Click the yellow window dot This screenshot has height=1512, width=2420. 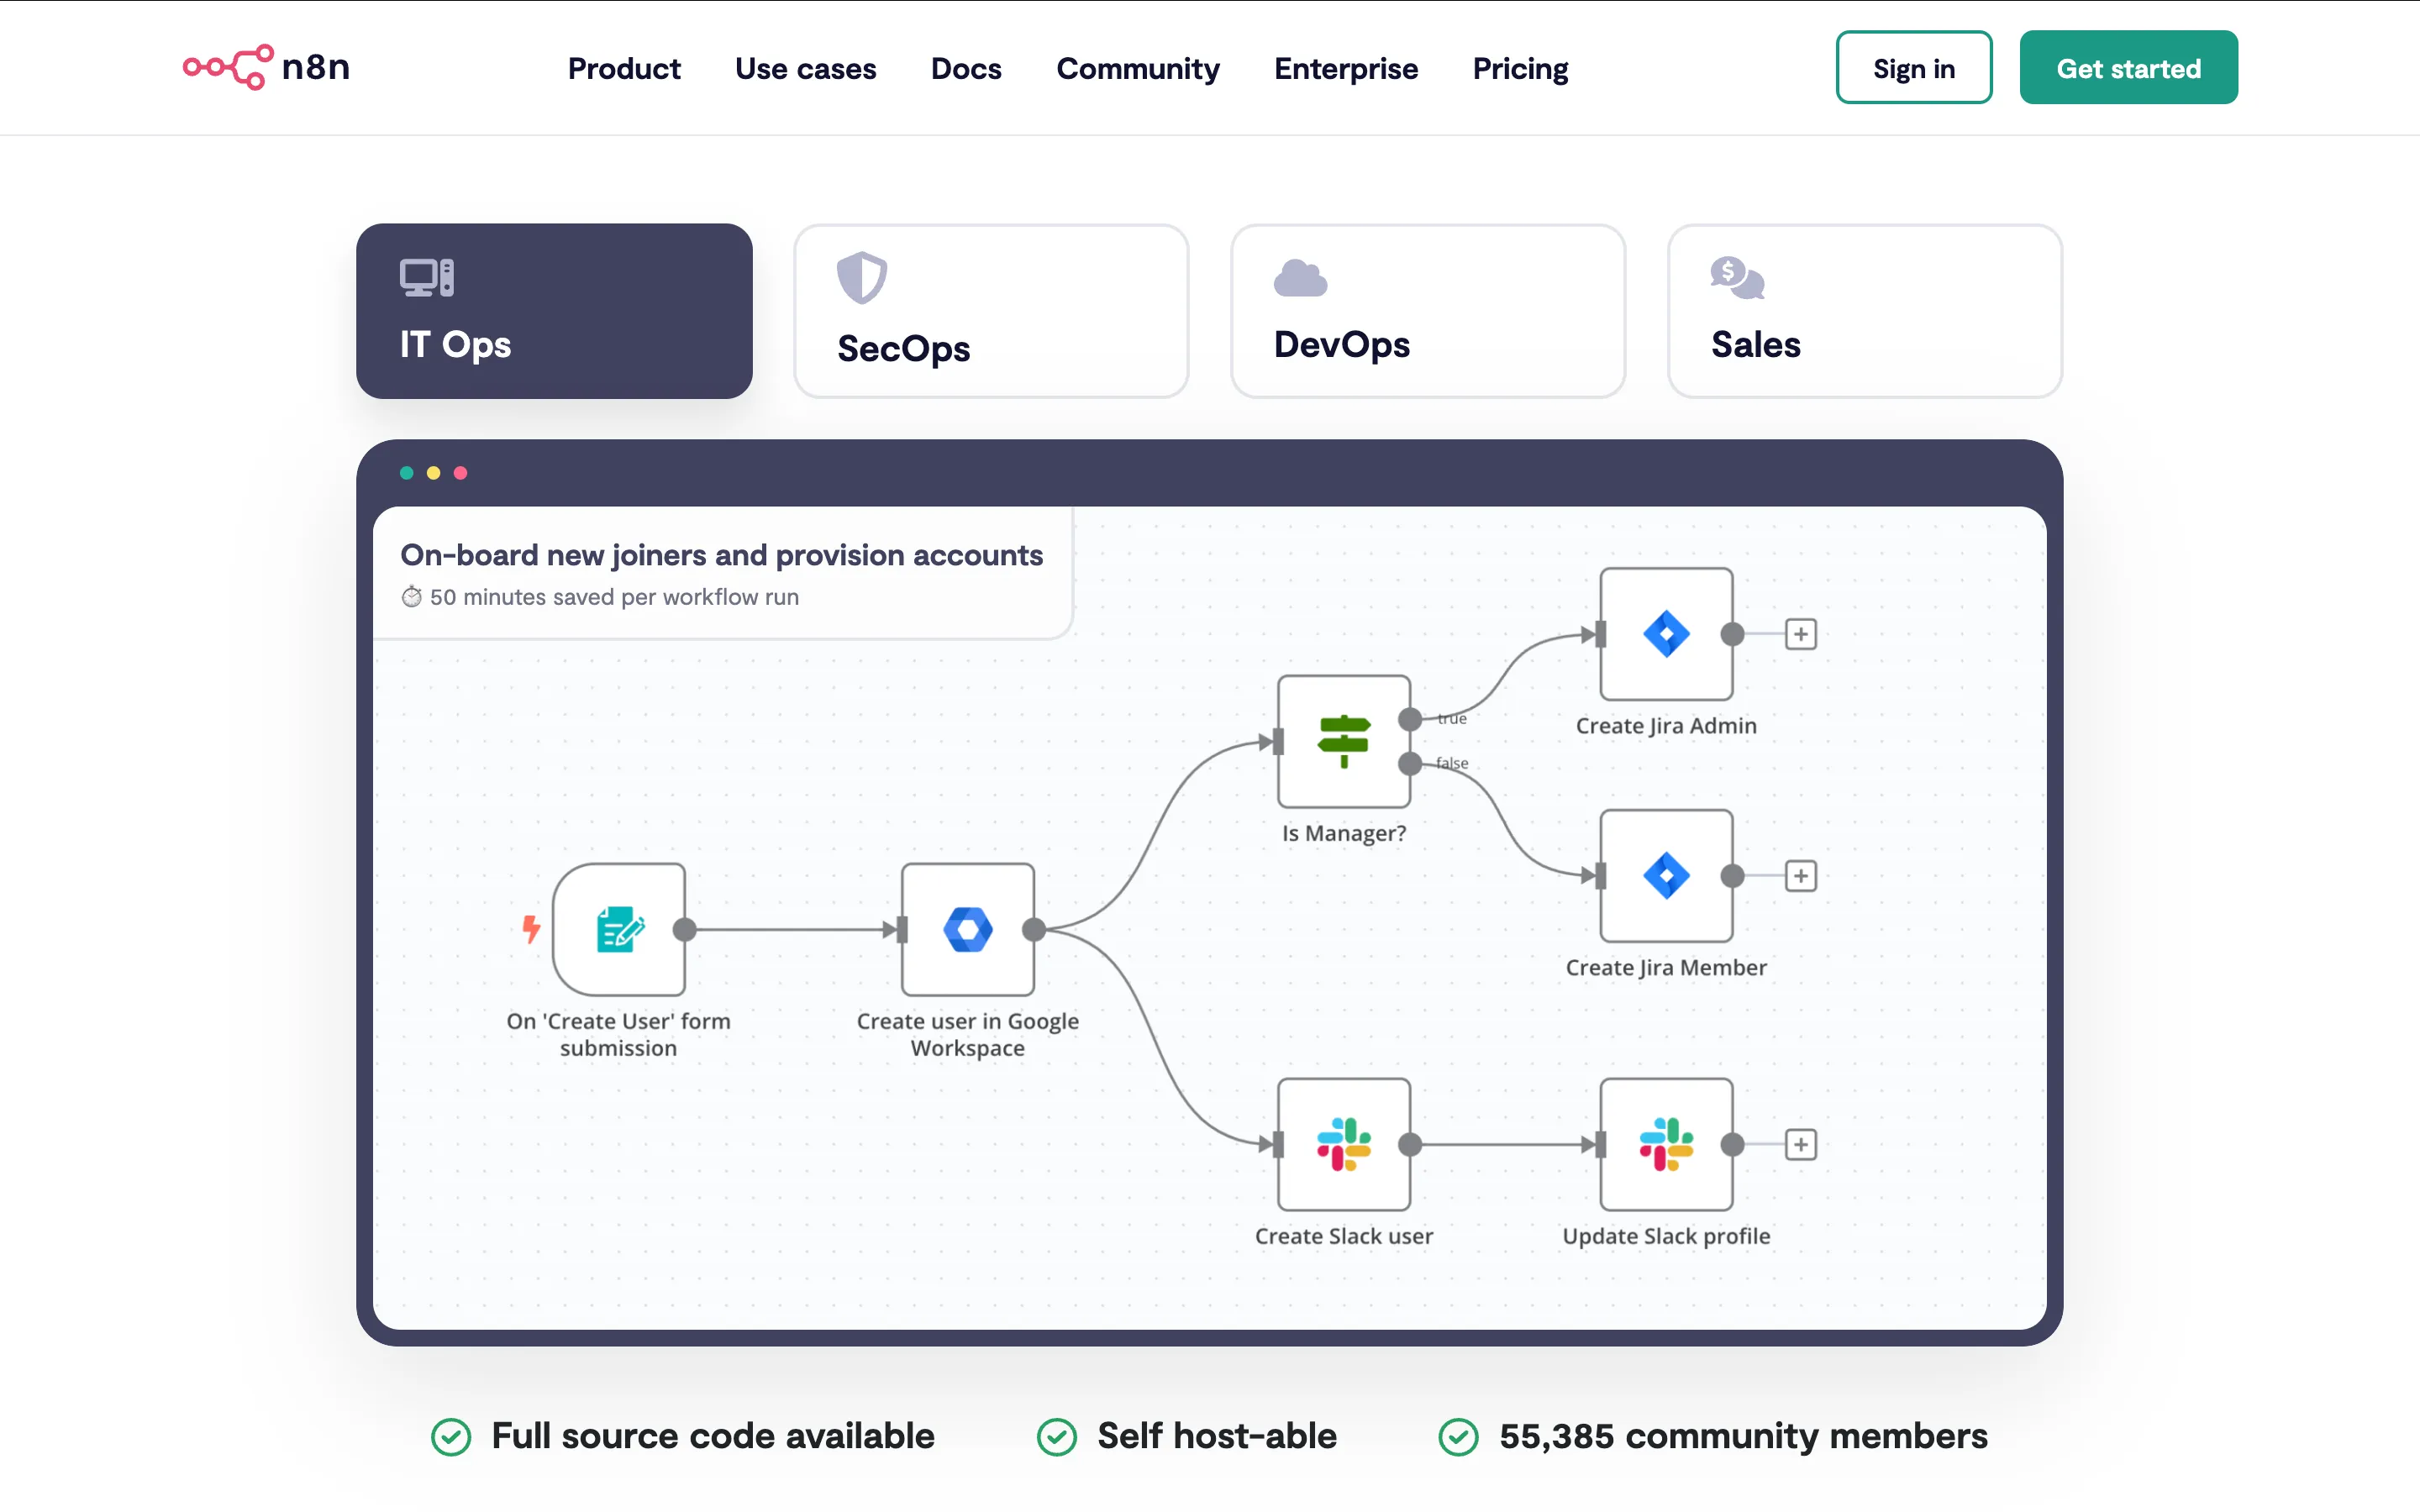[434, 473]
